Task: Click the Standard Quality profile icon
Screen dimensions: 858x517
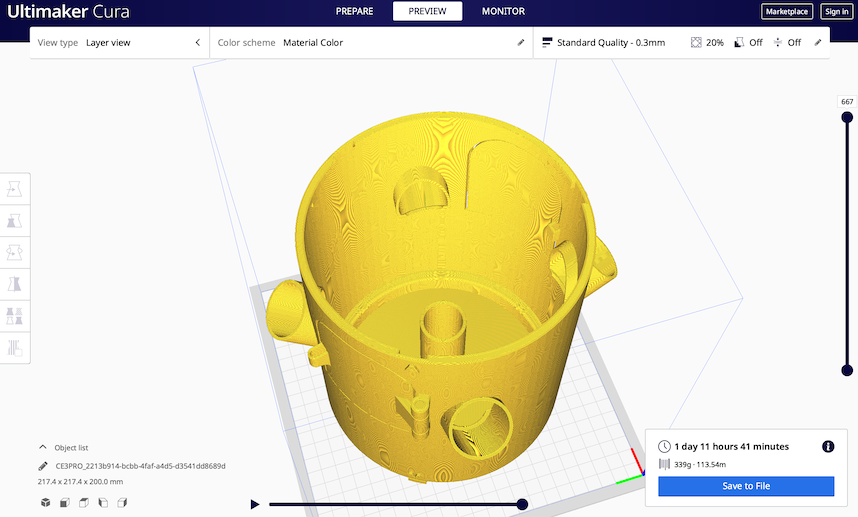Action: [x=547, y=43]
